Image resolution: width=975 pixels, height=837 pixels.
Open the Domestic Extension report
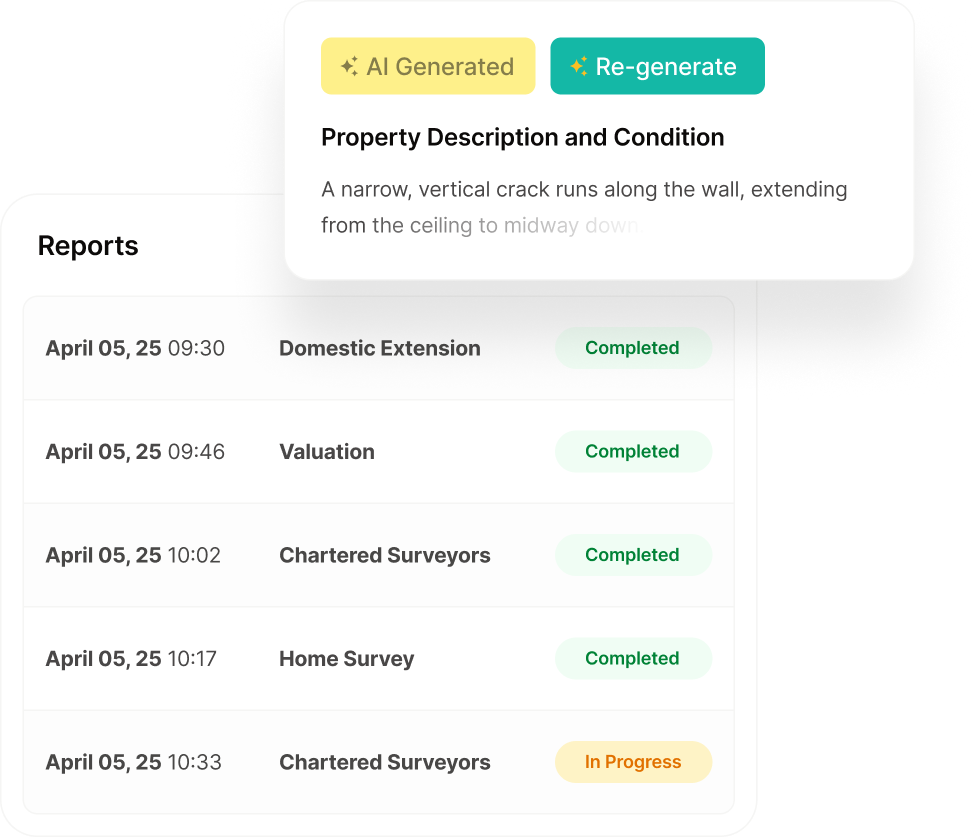click(379, 348)
